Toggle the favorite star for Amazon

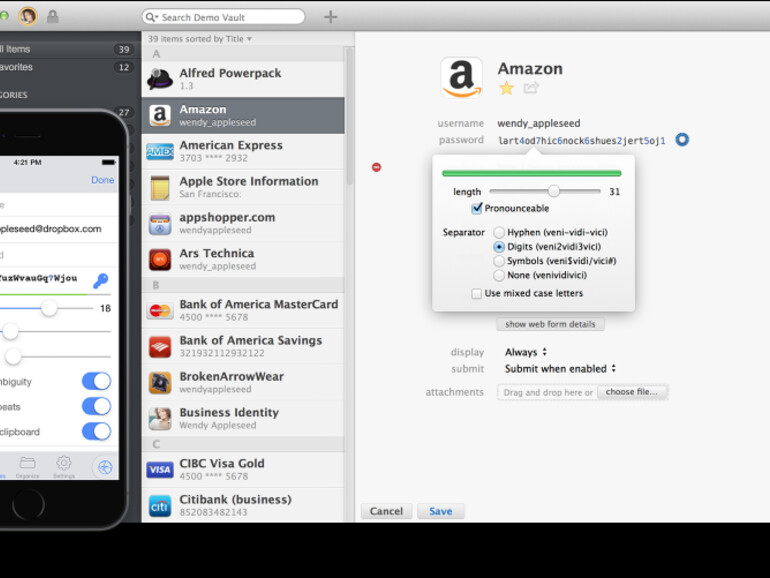[x=506, y=88]
